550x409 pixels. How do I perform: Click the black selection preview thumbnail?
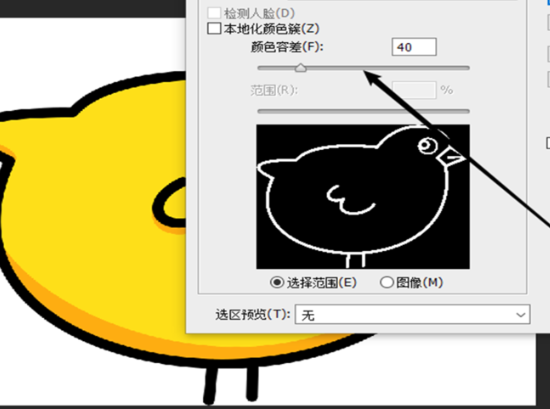pyautogui.click(x=363, y=197)
